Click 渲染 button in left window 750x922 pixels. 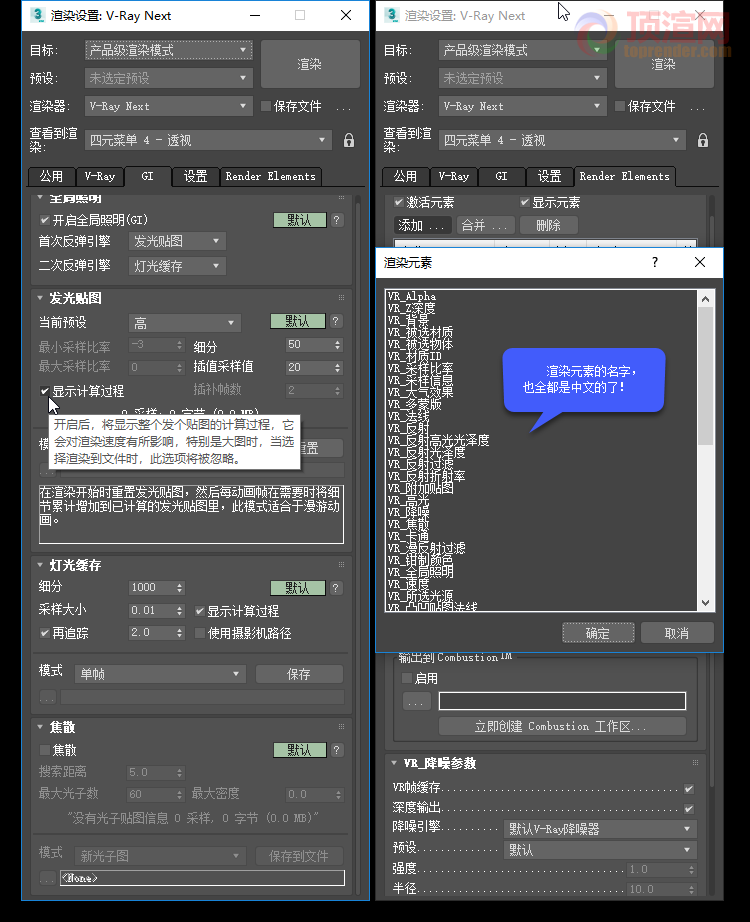coord(310,64)
